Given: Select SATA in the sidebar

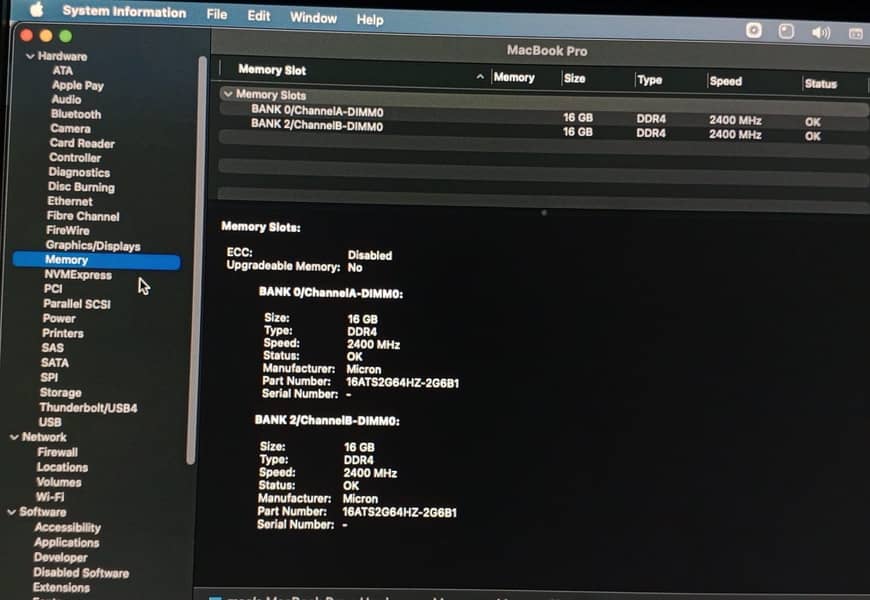Looking at the screenshot, I should 54,362.
